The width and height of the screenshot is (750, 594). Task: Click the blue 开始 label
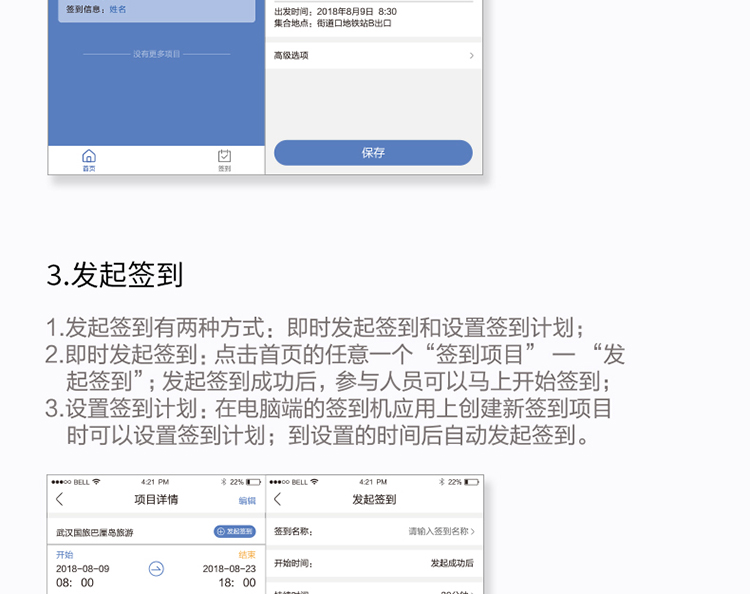point(65,555)
